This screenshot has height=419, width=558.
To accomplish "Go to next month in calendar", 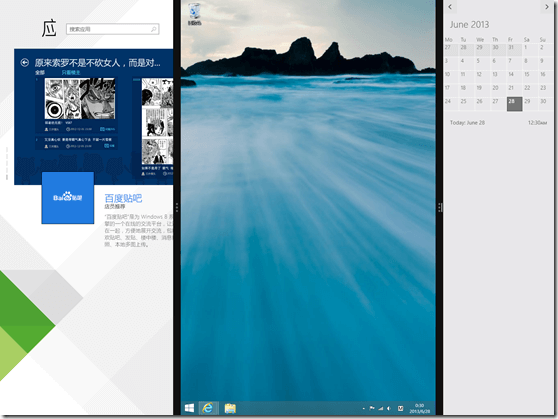I will coord(547,7).
